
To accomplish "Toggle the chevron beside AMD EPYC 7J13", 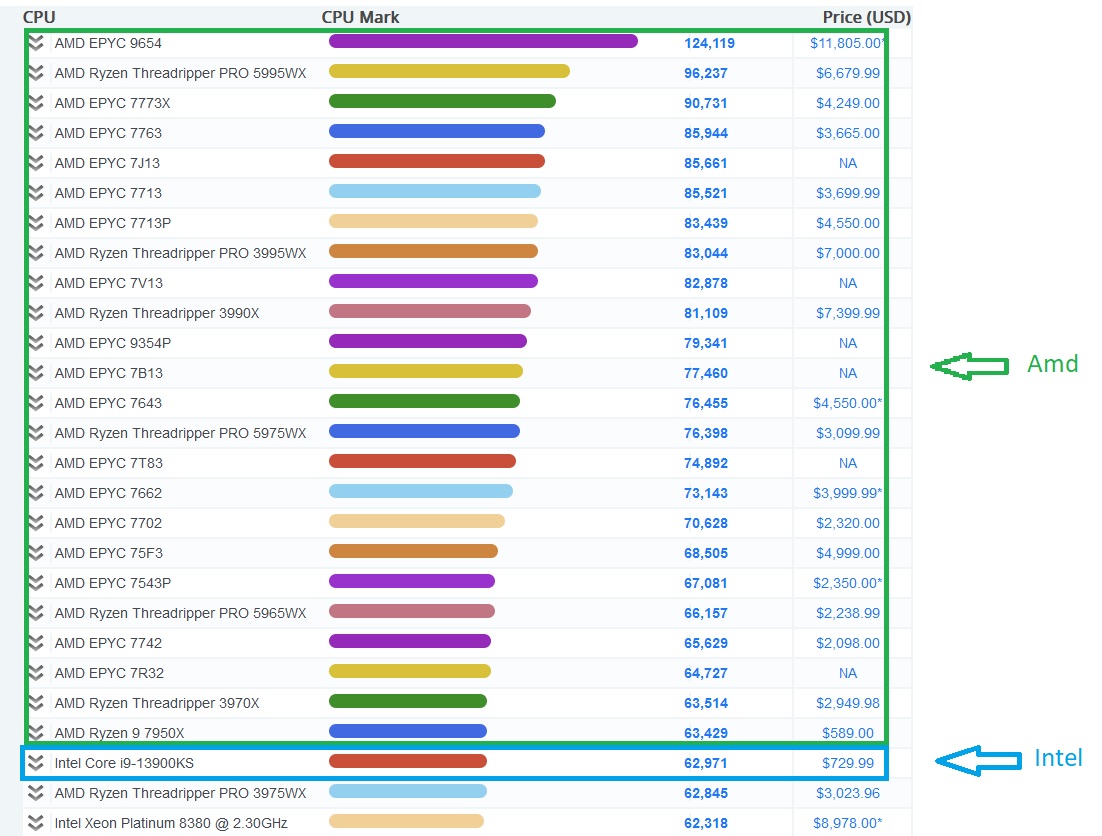I will pos(37,163).
